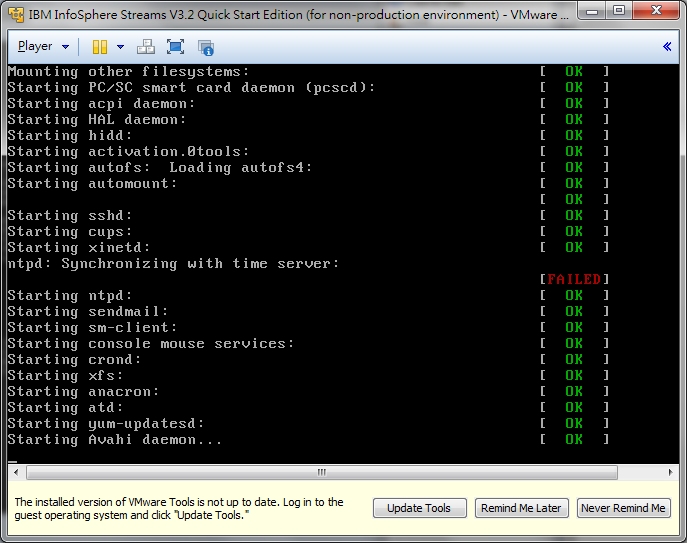The image size is (687, 543).
Task: Open the Unity mode icon
Action: (206, 47)
